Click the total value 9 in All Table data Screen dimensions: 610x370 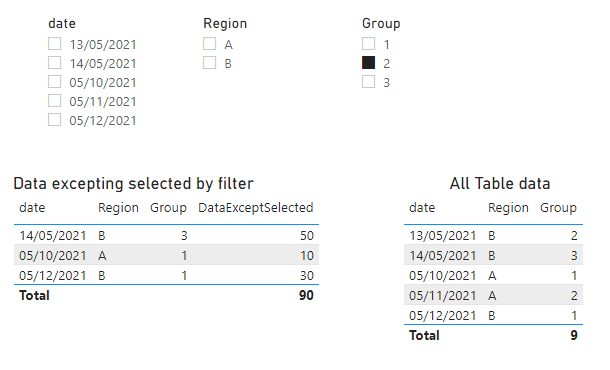(574, 335)
